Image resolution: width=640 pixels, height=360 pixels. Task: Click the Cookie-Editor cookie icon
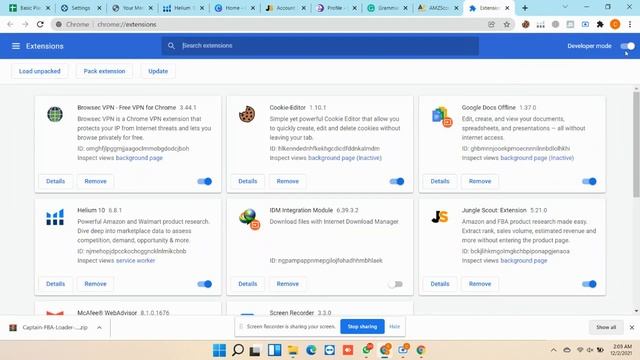pyautogui.click(x=247, y=114)
